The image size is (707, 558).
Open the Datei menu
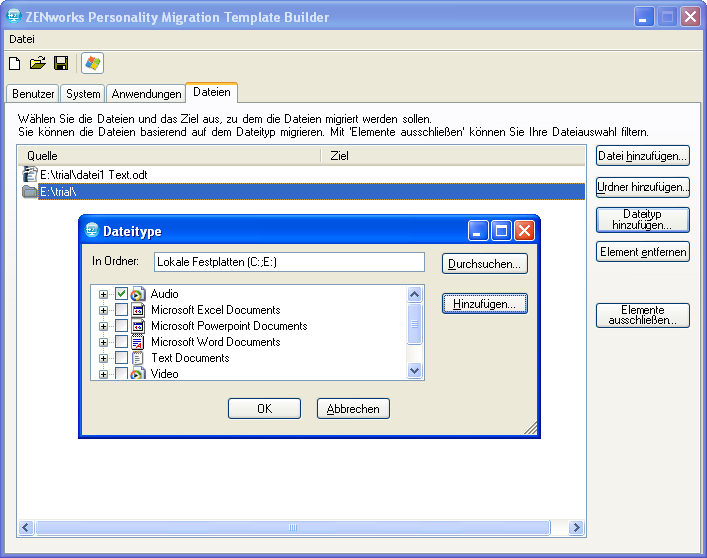[22, 39]
